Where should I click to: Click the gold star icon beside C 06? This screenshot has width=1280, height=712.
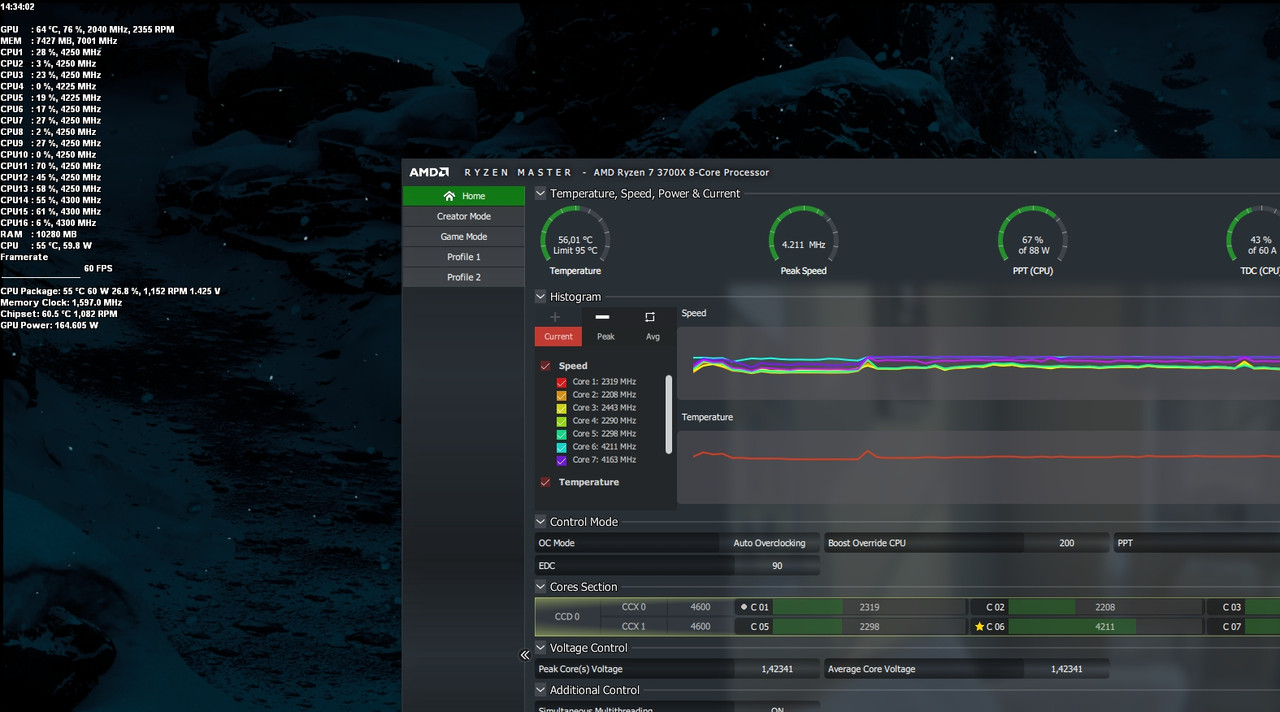tap(979, 627)
